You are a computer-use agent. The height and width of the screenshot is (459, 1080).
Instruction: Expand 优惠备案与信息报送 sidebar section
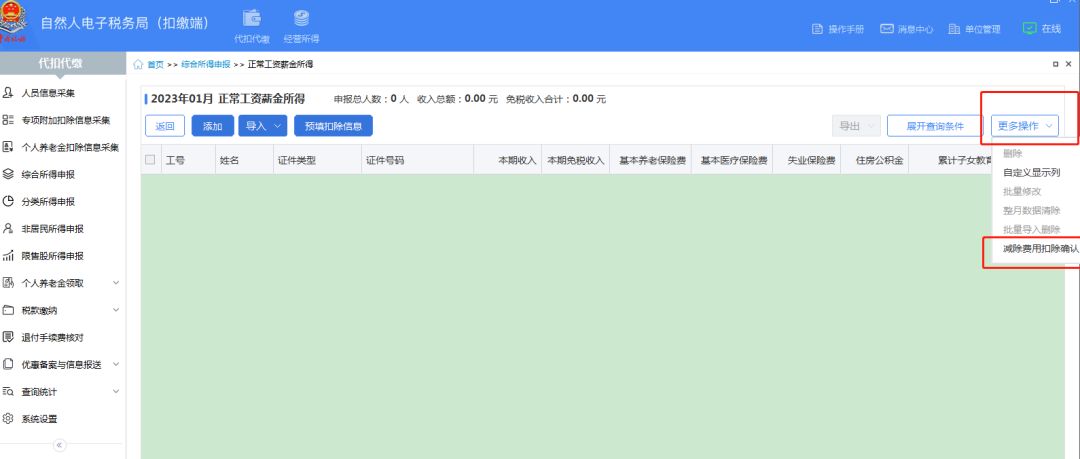click(x=116, y=364)
